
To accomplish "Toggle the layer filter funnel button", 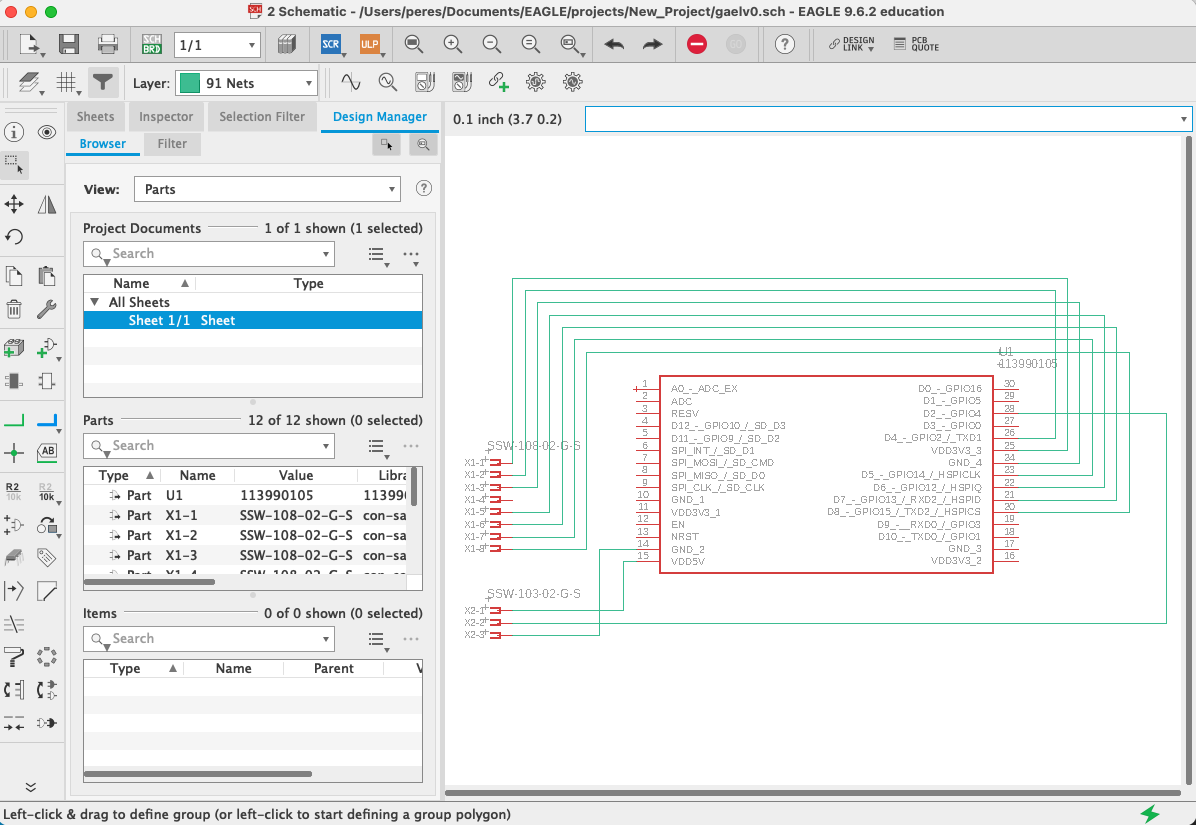I will 102,82.
